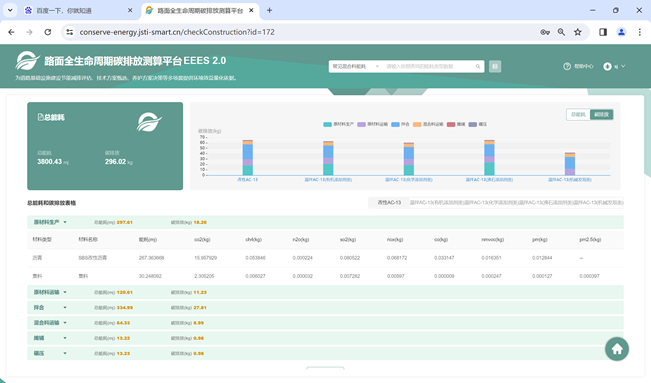Toggle 碾压 legend series in chart
Image resolution: width=651 pixels, height=383 pixels.
tap(477, 124)
